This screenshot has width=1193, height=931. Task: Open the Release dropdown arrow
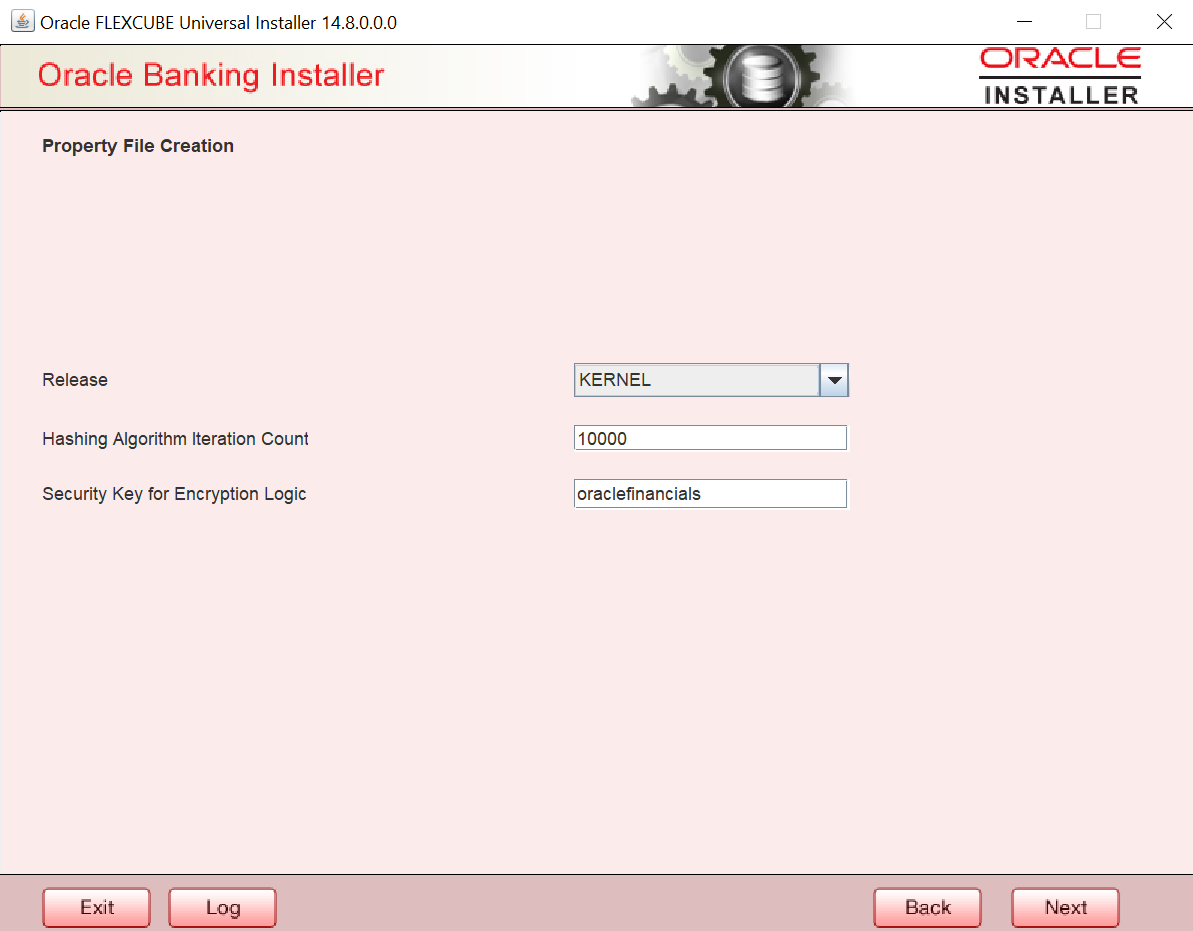tap(834, 380)
